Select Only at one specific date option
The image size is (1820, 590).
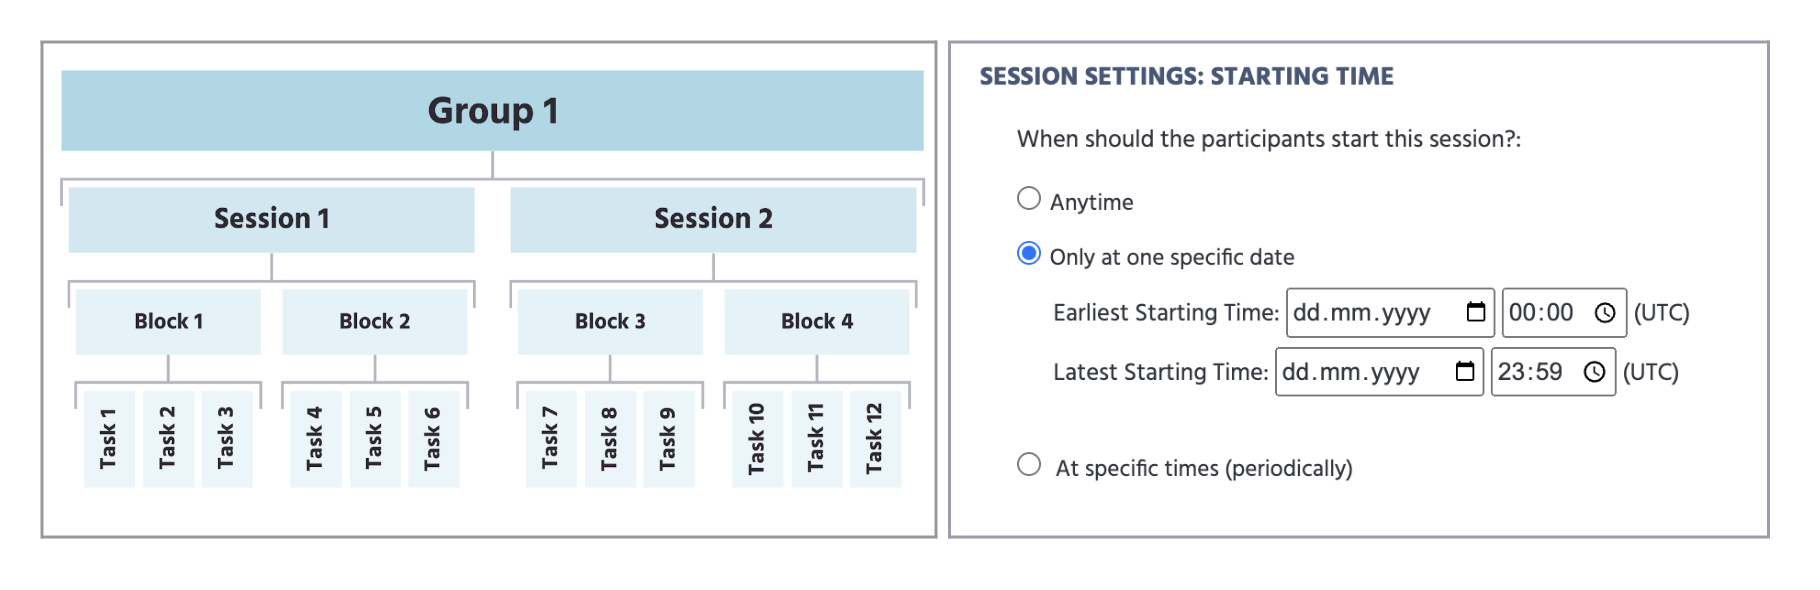tap(1029, 254)
